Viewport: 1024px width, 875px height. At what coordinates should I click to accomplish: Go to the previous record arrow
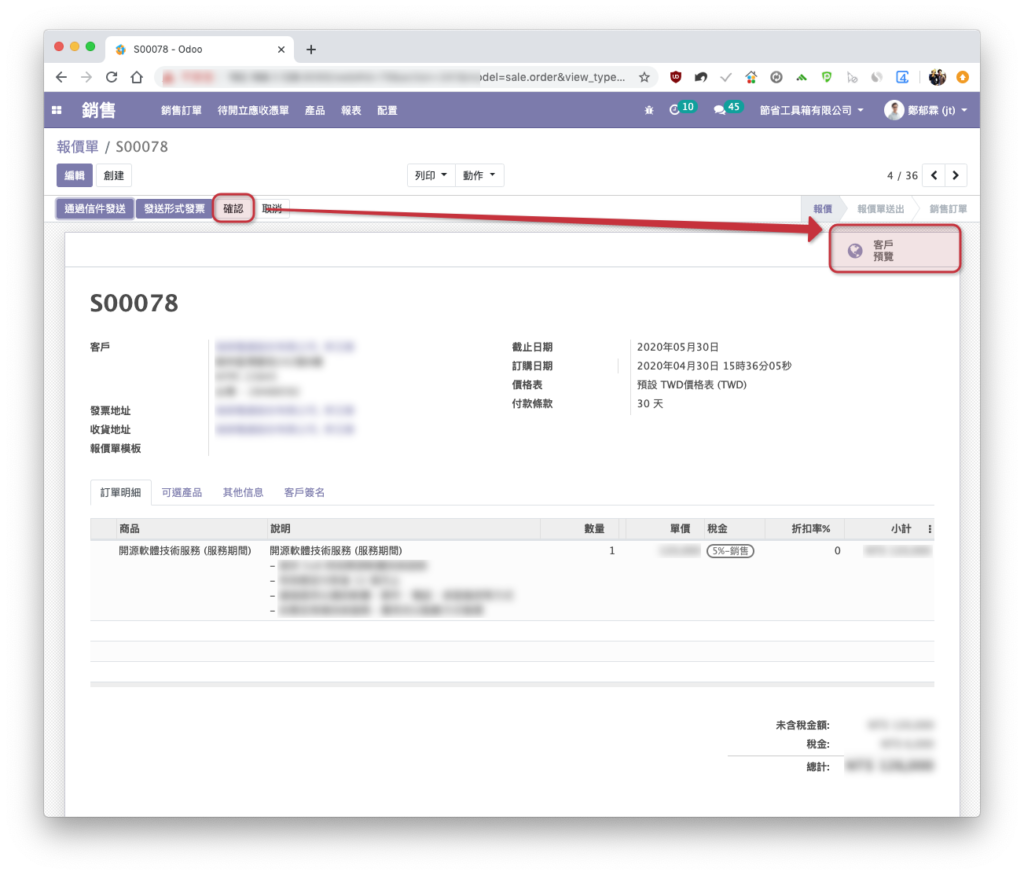pos(934,175)
